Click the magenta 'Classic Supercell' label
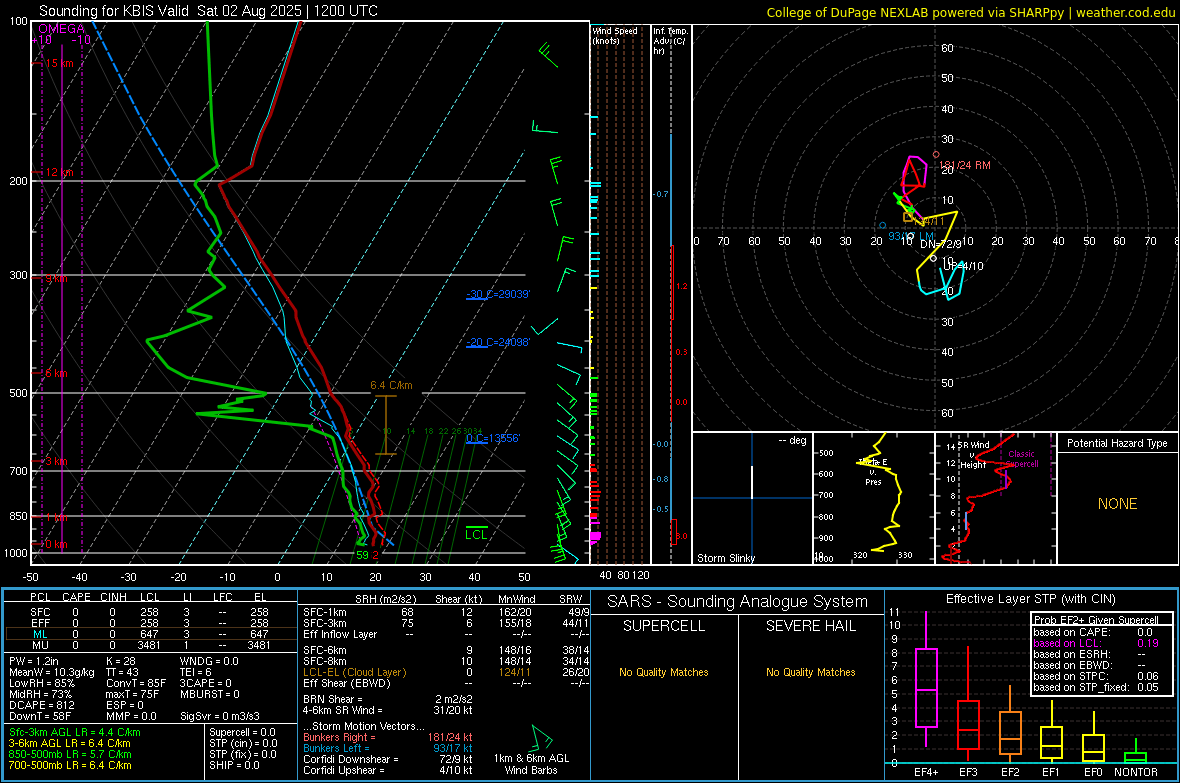 coord(1022,459)
